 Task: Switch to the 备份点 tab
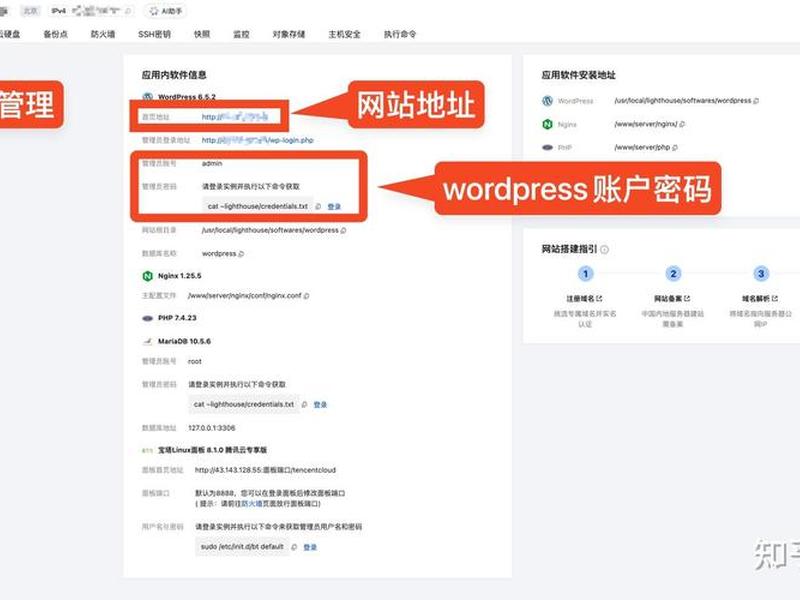[56, 34]
